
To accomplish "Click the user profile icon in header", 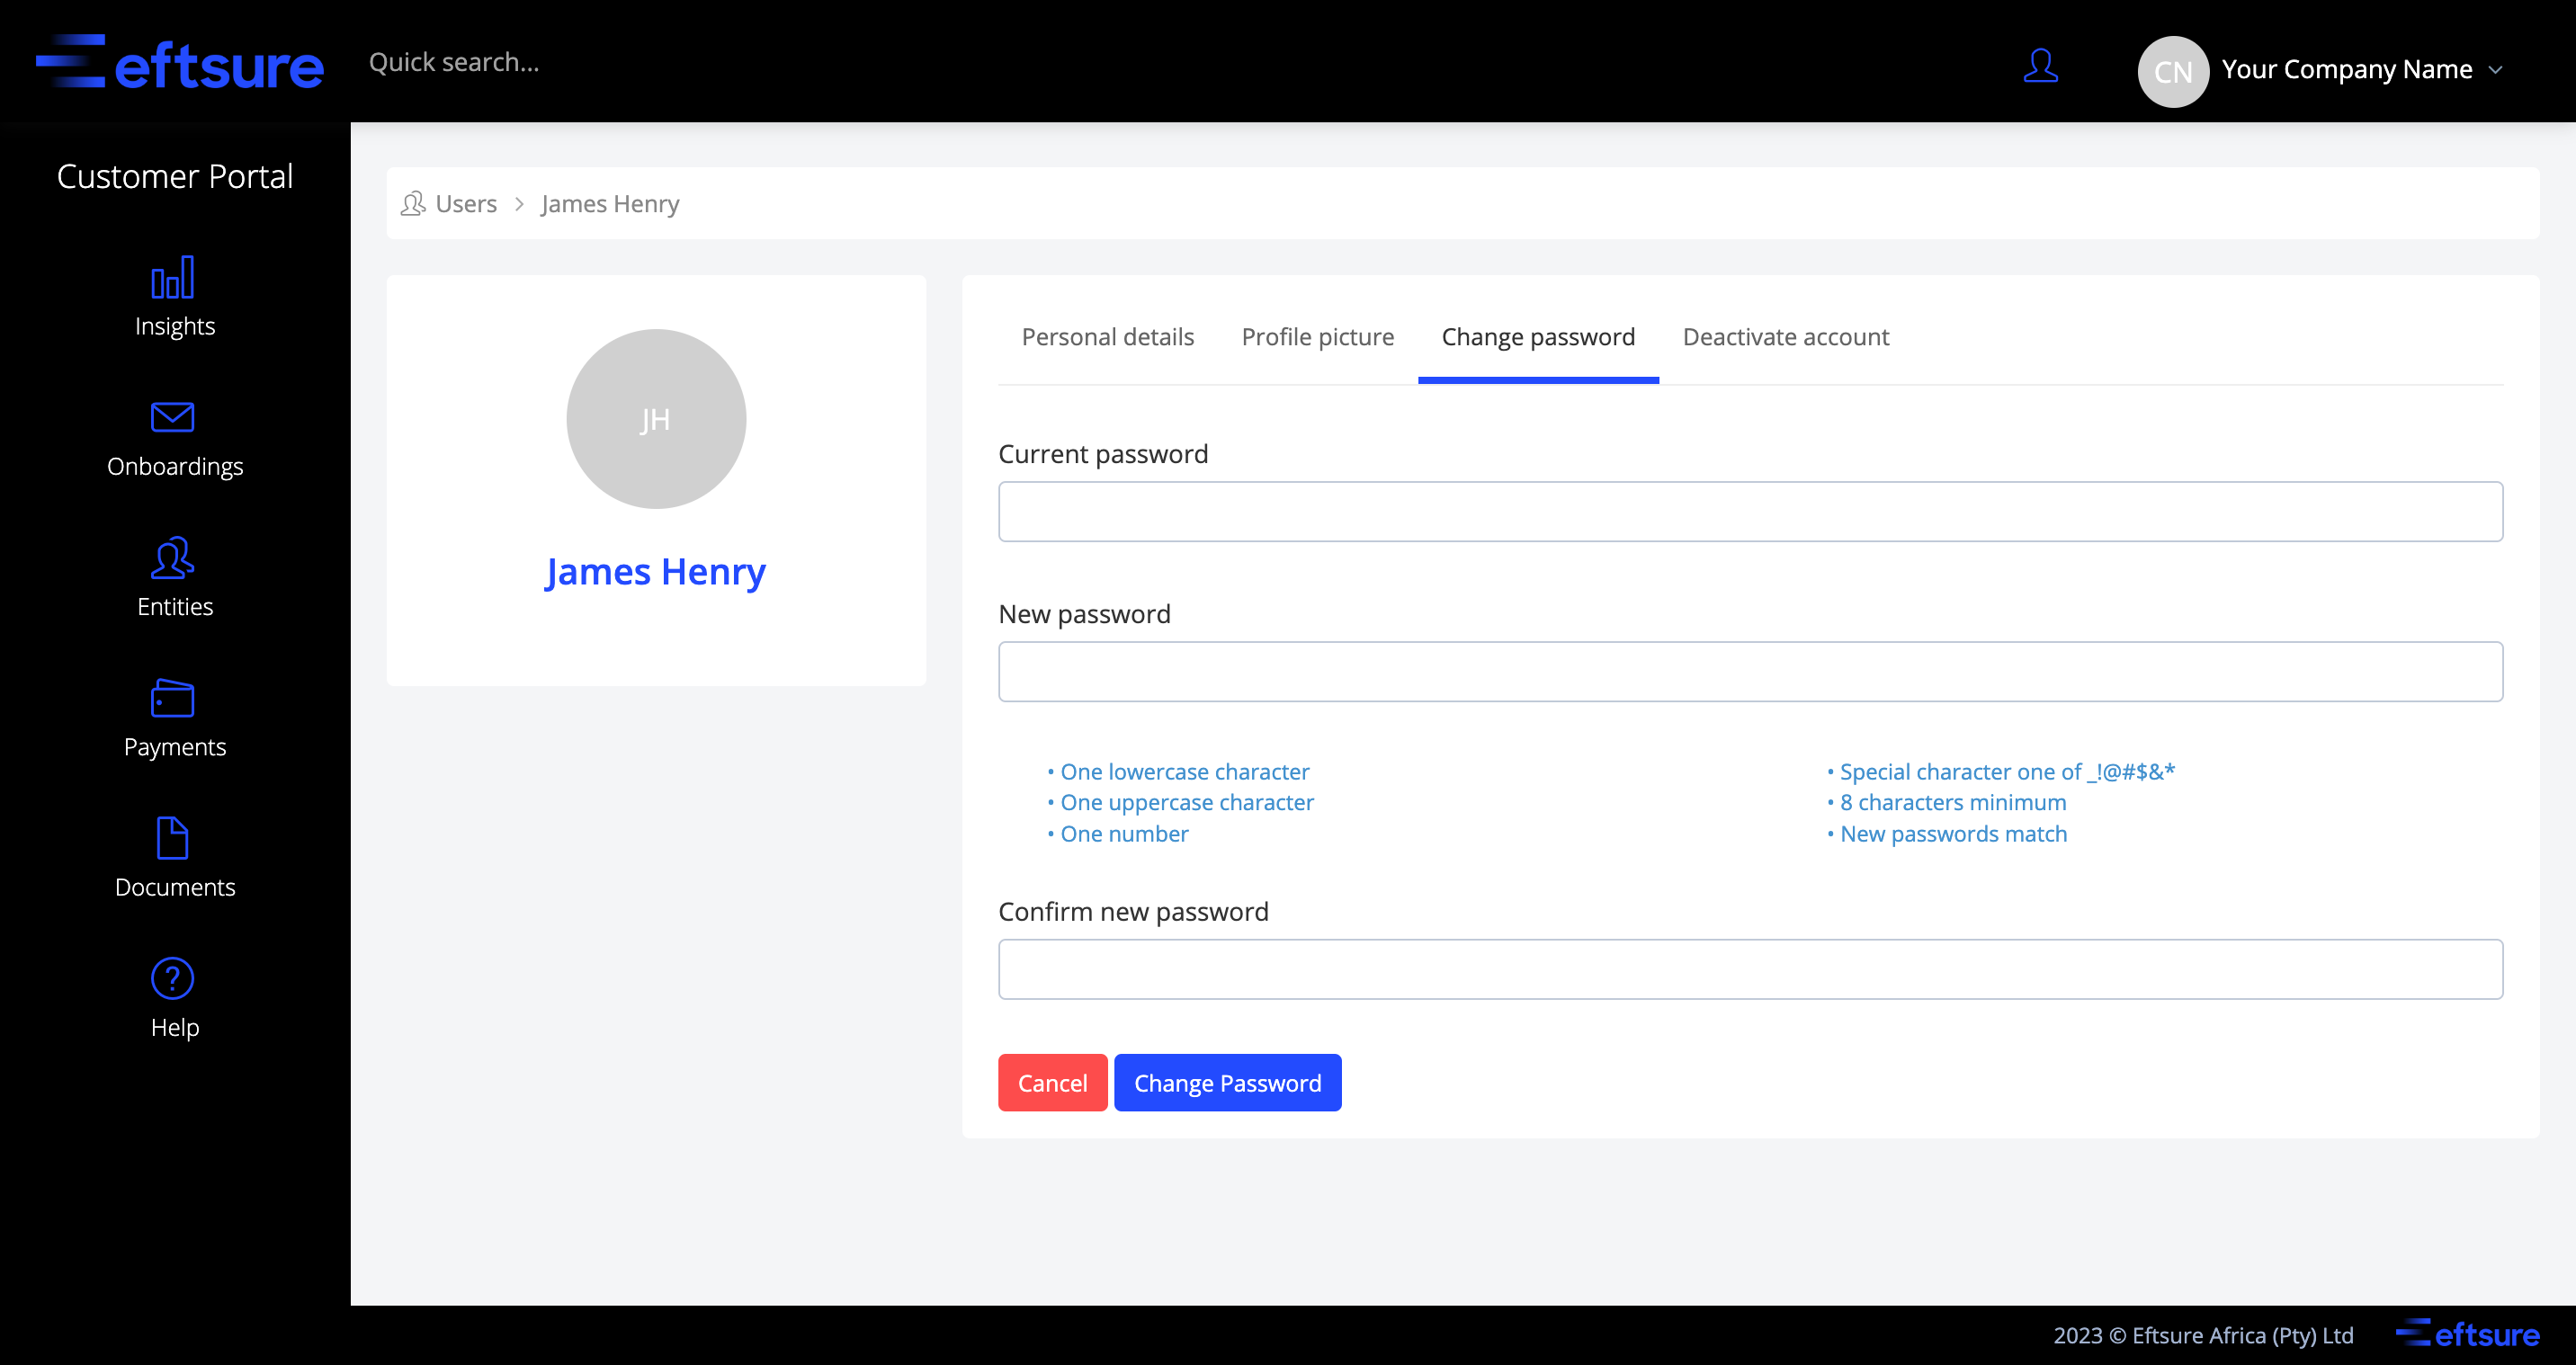I will point(2040,66).
